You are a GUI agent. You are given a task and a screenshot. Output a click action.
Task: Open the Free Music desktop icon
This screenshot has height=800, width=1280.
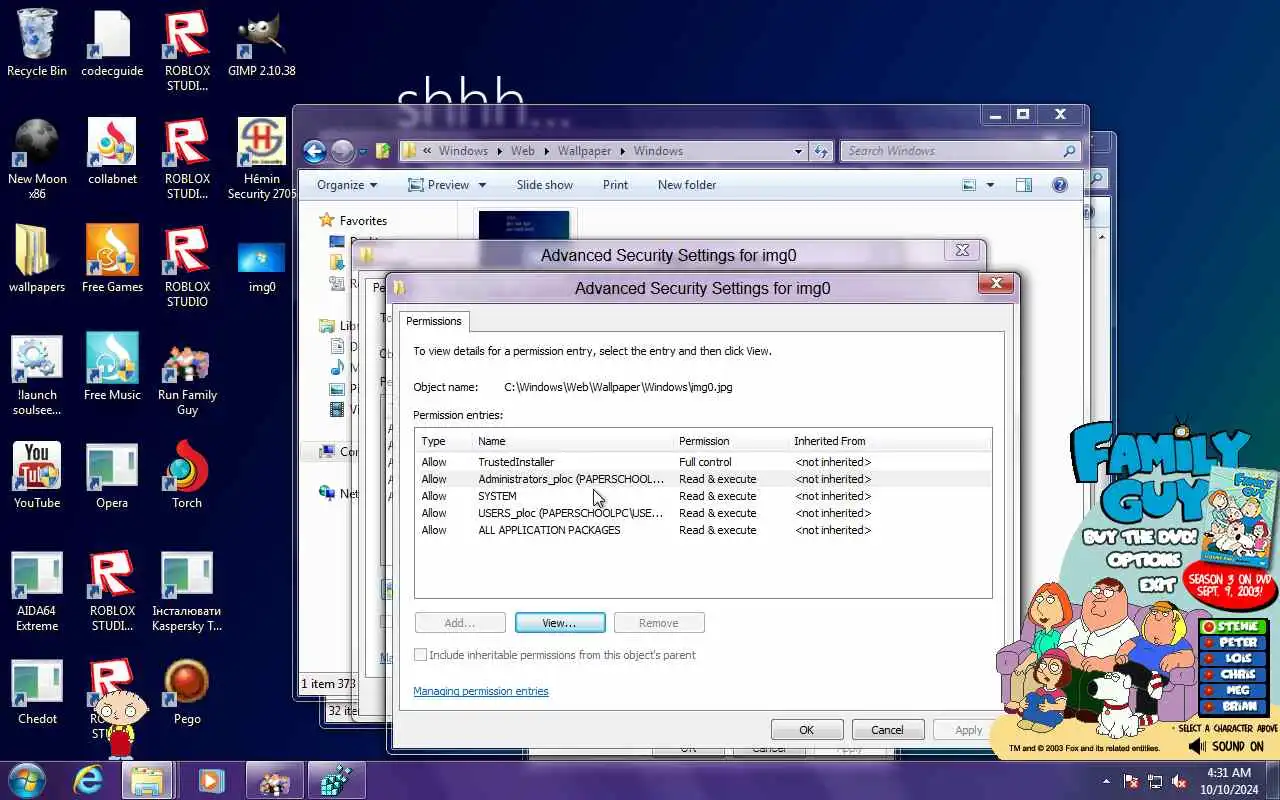coord(112,368)
